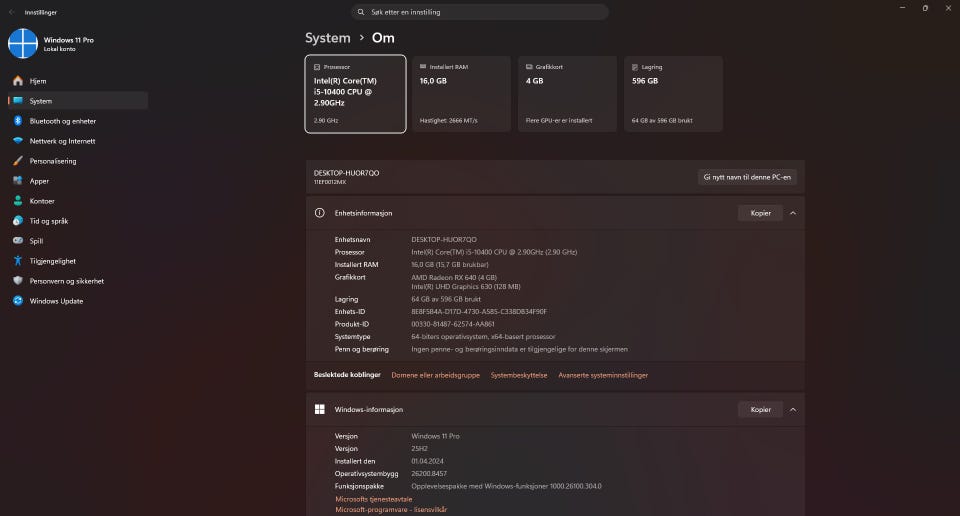Click the Spill controller icon
Image resolution: width=960 pixels, height=516 pixels.
18,241
